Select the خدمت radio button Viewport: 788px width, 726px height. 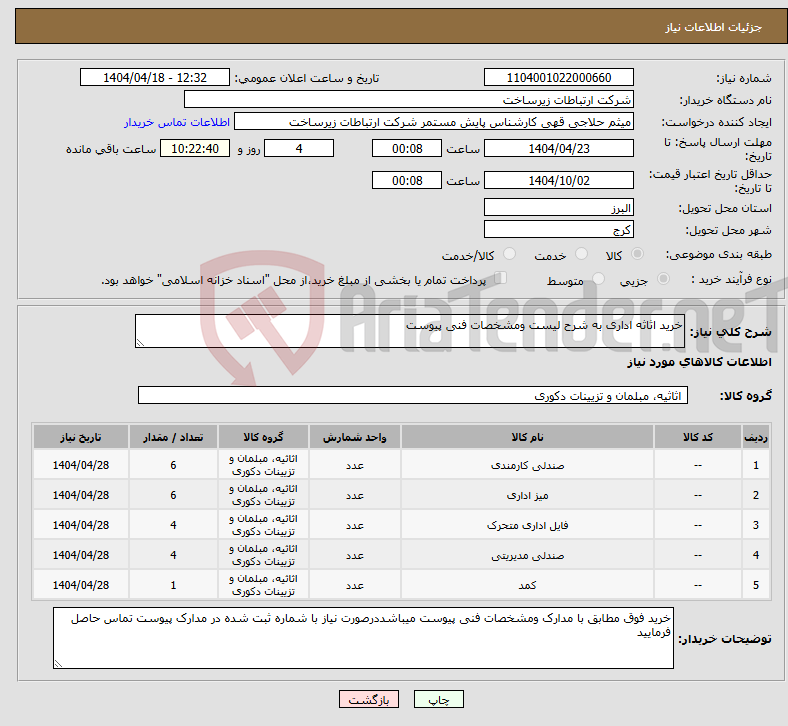(x=581, y=254)
